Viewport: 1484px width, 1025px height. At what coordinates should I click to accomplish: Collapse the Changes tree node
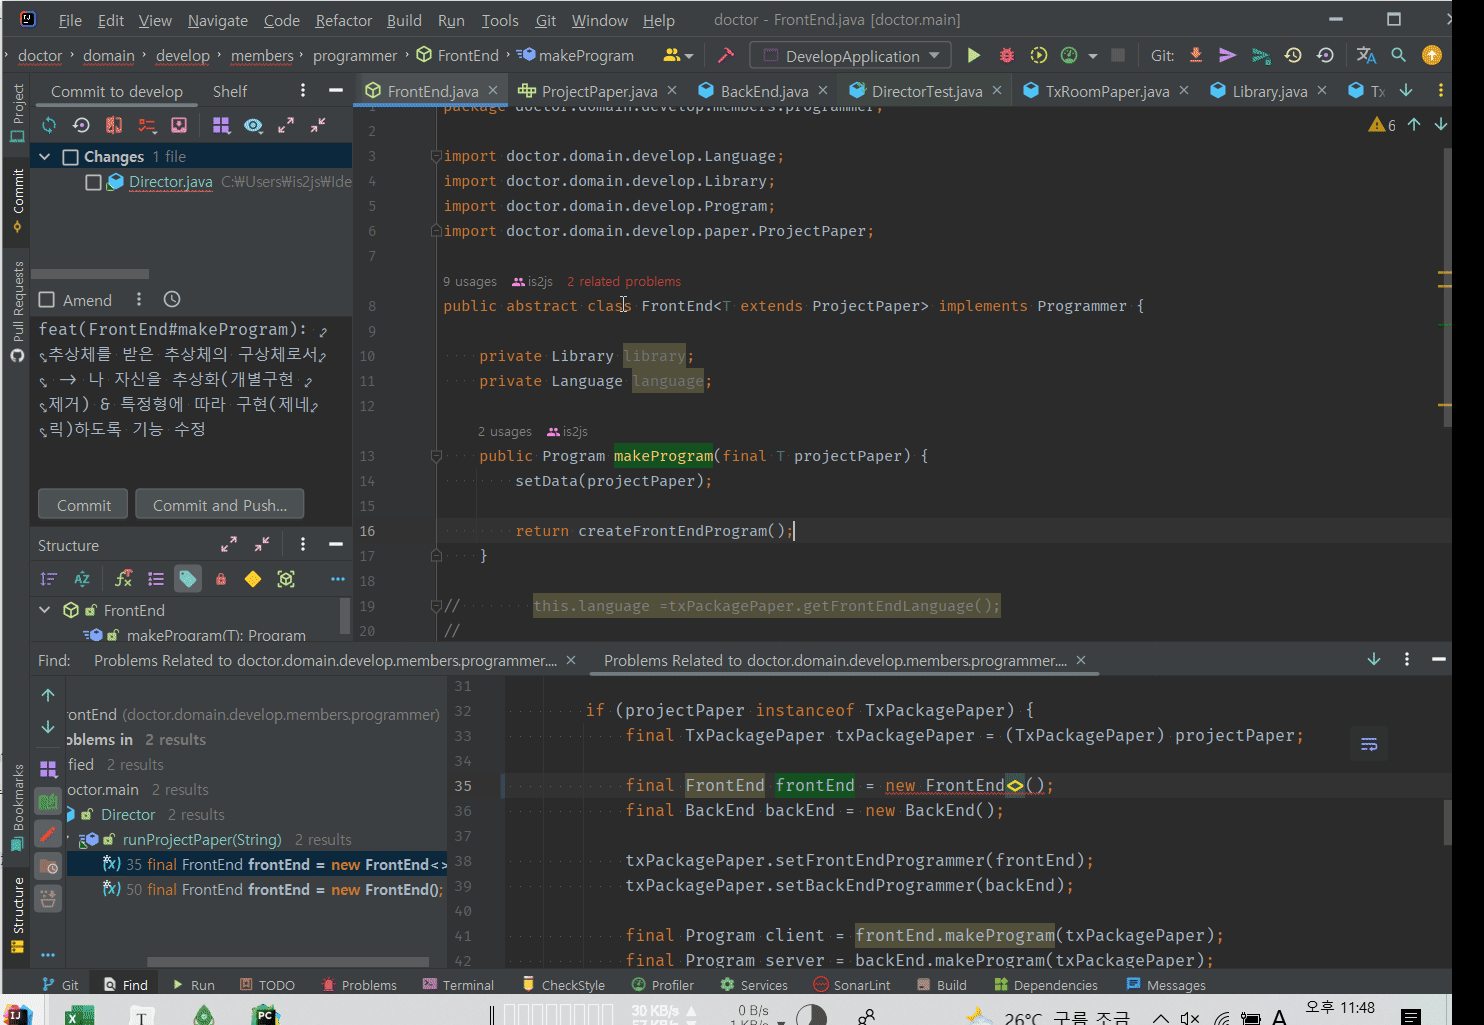[x=45, y=157]
